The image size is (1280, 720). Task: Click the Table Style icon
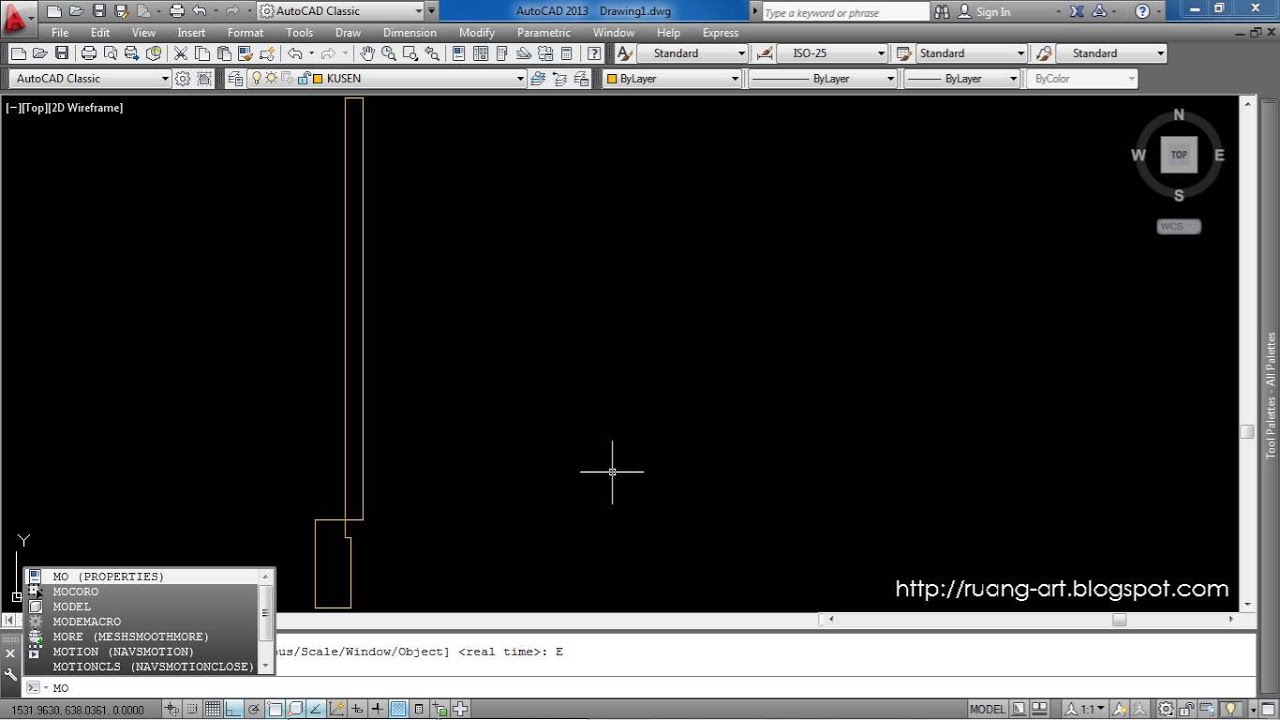tap(903, 53)
